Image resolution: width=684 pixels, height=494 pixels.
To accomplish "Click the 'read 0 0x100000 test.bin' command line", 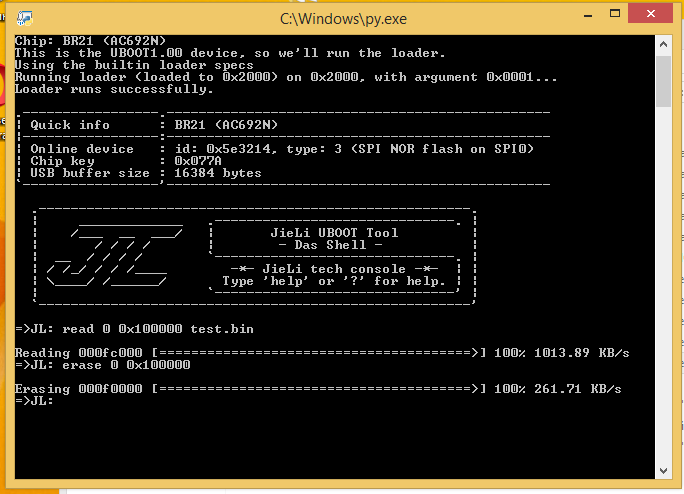I will point(158,329).
